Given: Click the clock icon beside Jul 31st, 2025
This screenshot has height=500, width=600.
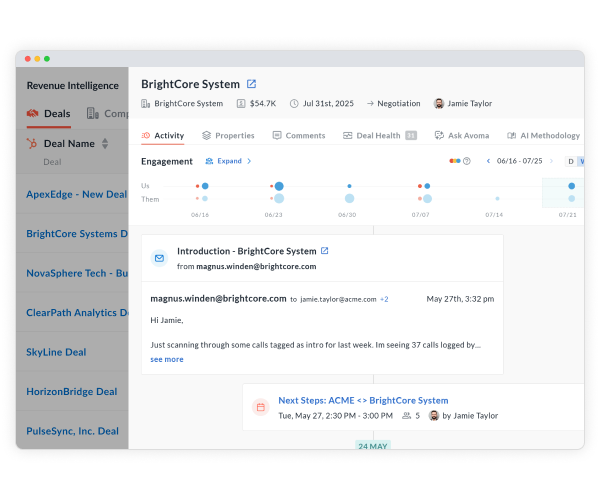Looking at the screenshot, I should (294, 104).
